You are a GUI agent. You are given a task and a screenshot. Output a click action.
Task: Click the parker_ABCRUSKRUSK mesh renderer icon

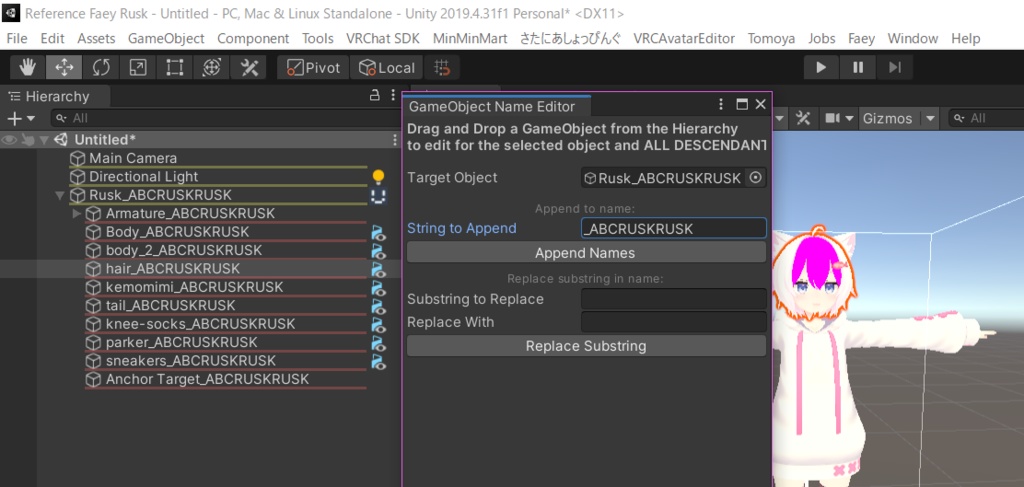(378, 342)
